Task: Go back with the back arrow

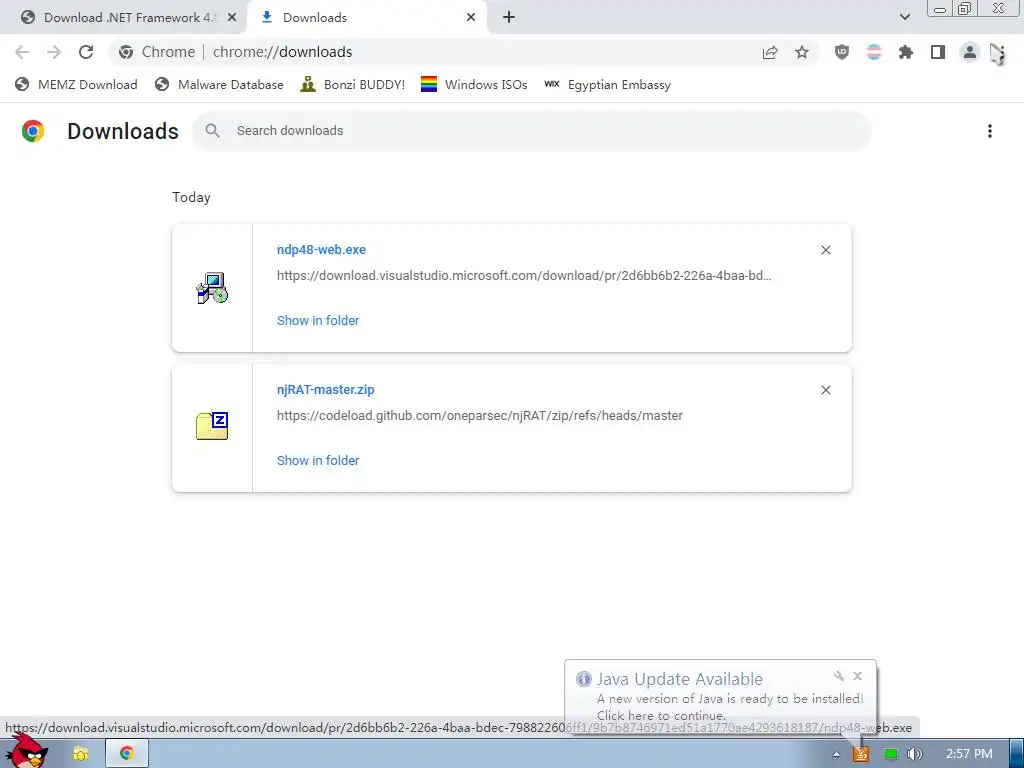Action: (22, 52)
